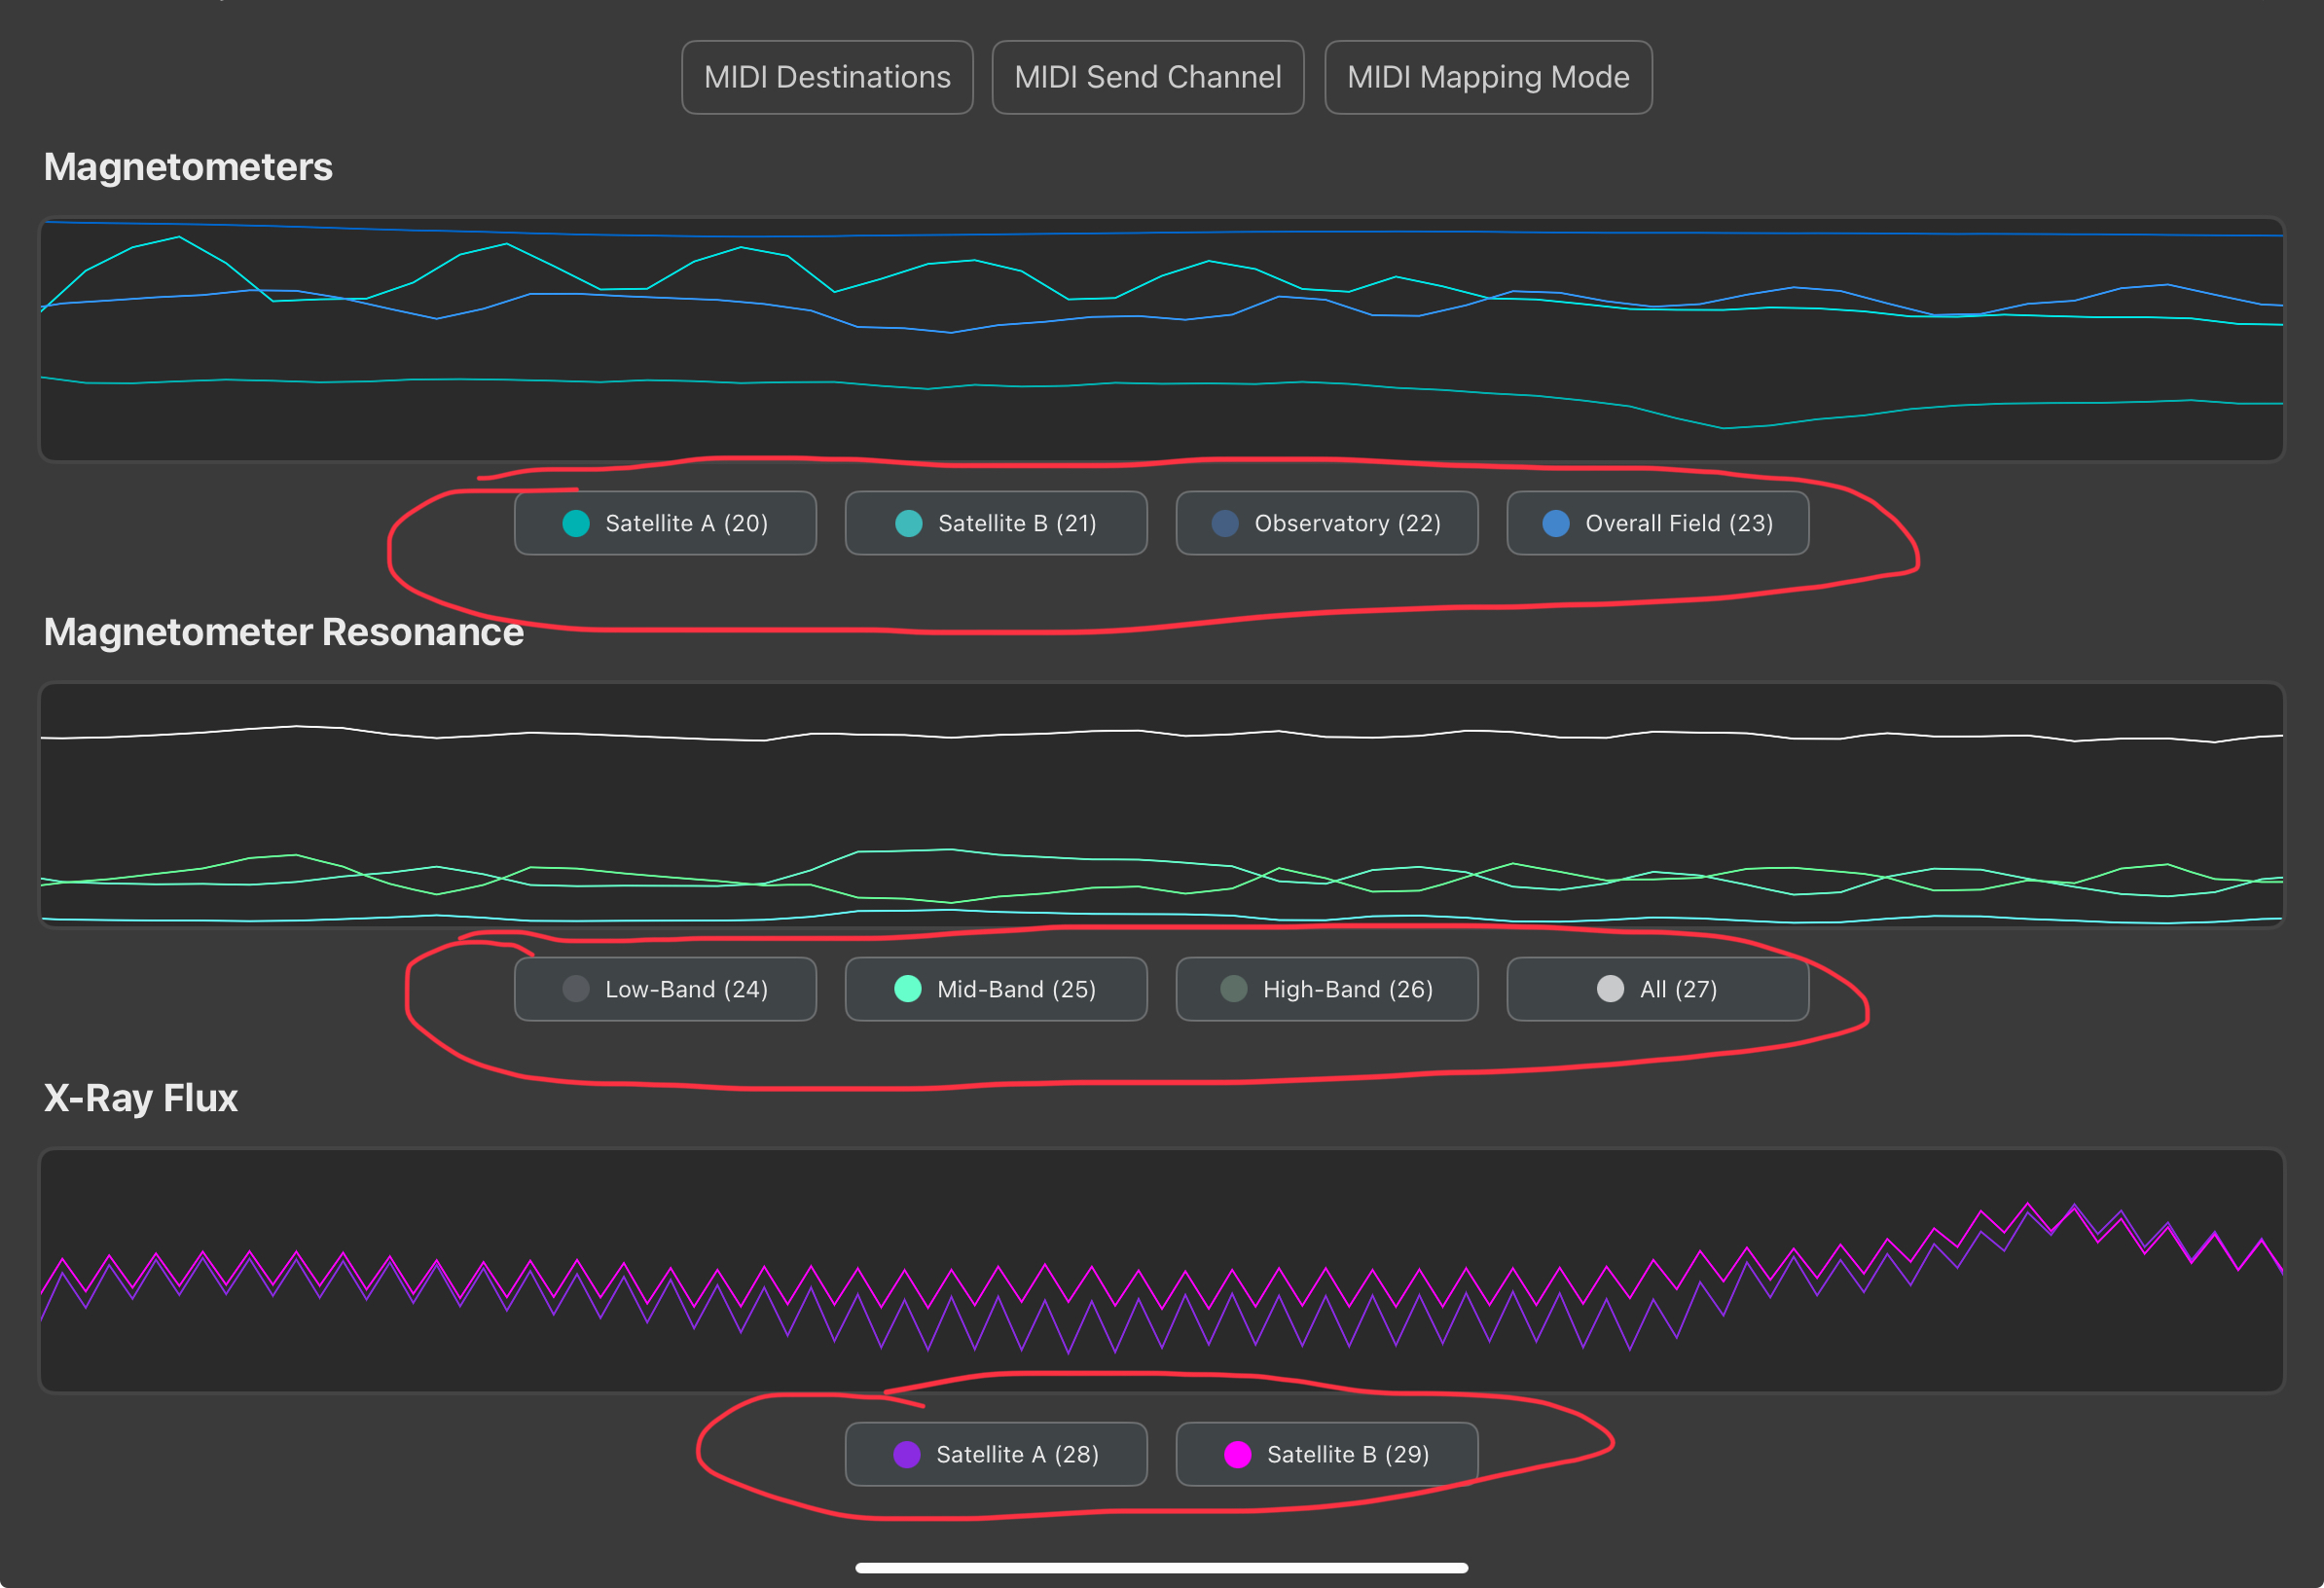Click inside the X-Ray Flux chart
This screenshot has height=1588, width=2324.
(1160, 1270)
